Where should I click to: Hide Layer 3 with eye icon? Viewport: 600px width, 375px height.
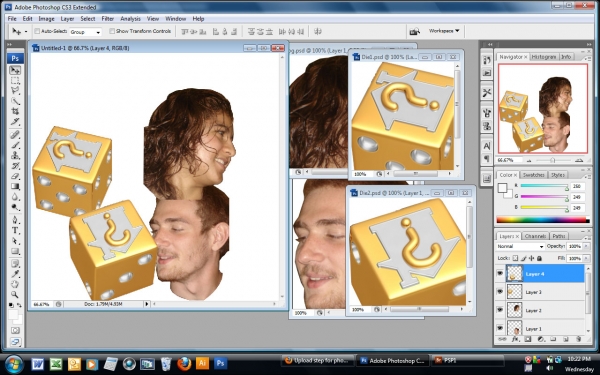pyautogui.click(x=500, y=292)
